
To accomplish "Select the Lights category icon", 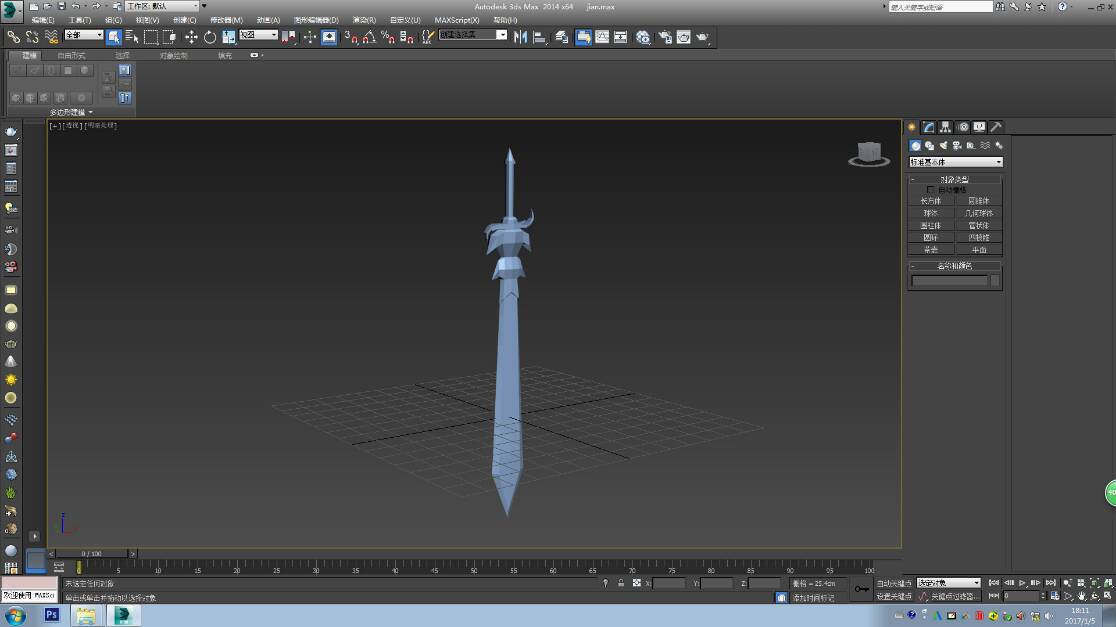I will tap(943, 146).
